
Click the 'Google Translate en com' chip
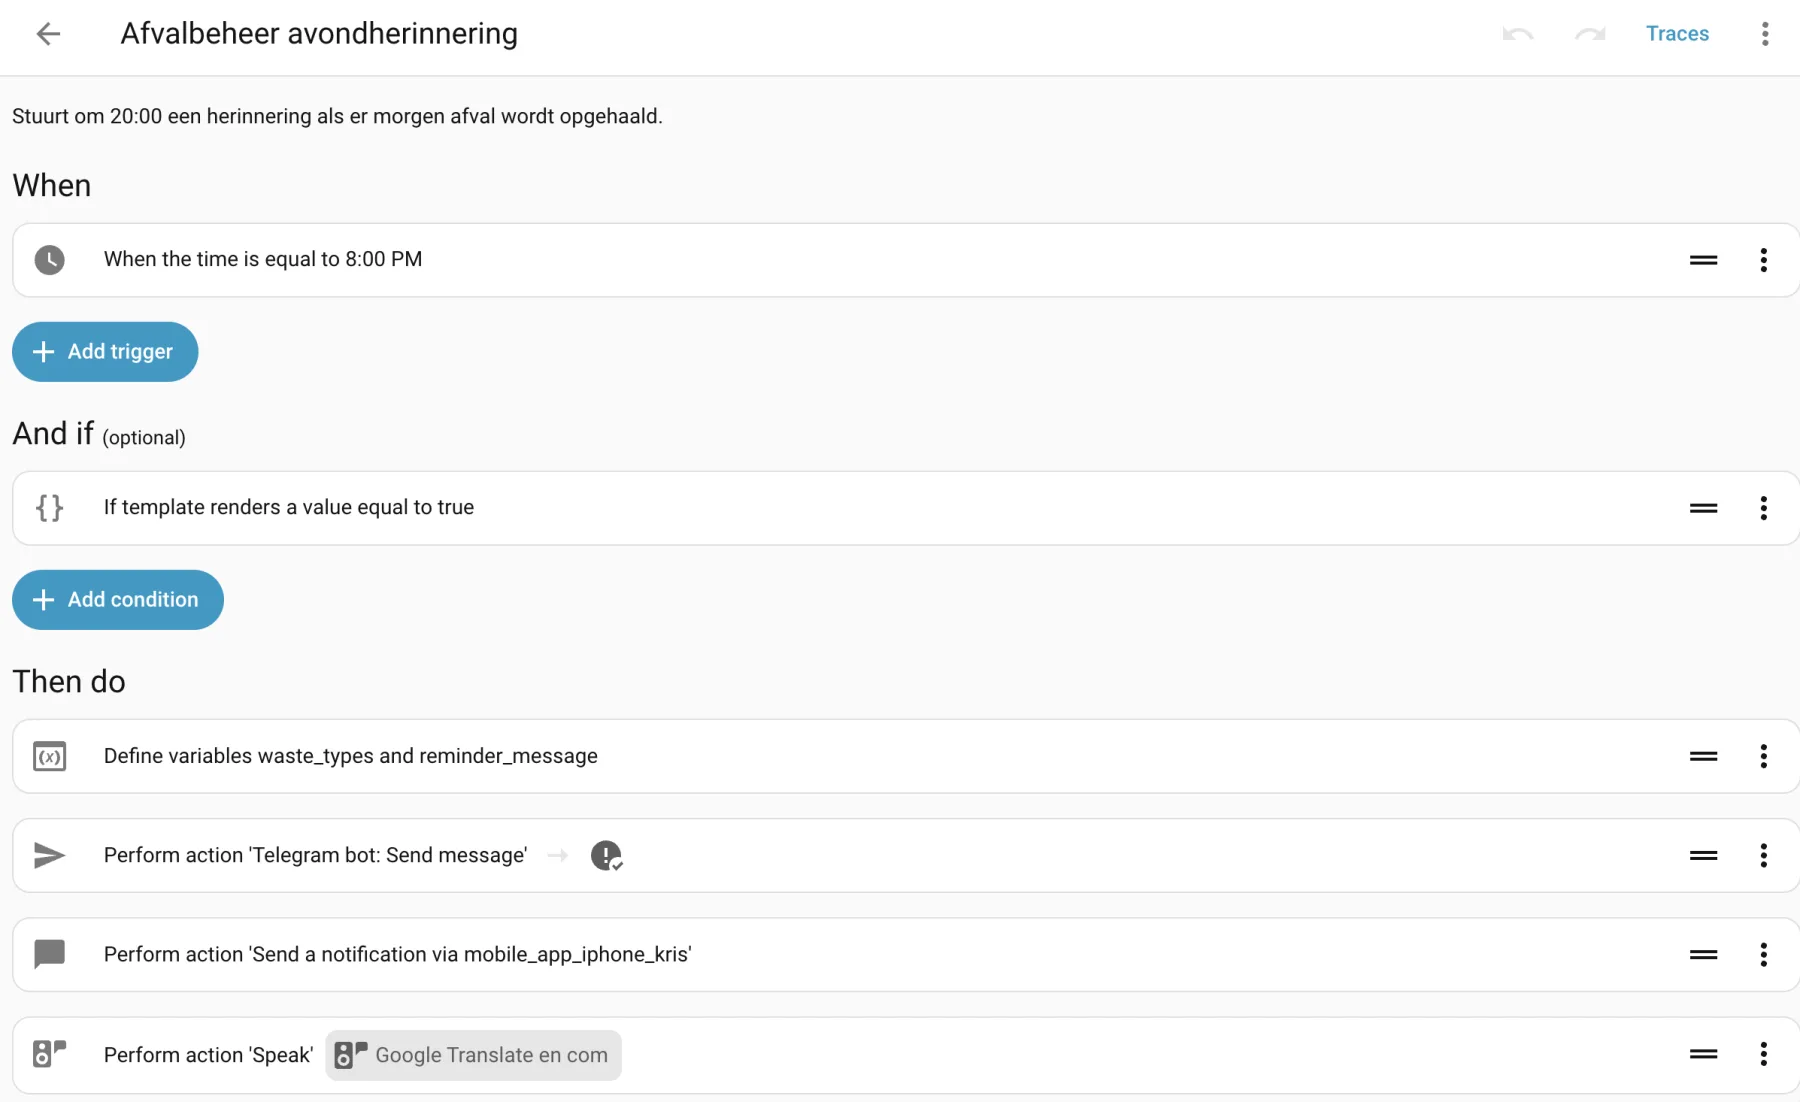coord(473,1055)
